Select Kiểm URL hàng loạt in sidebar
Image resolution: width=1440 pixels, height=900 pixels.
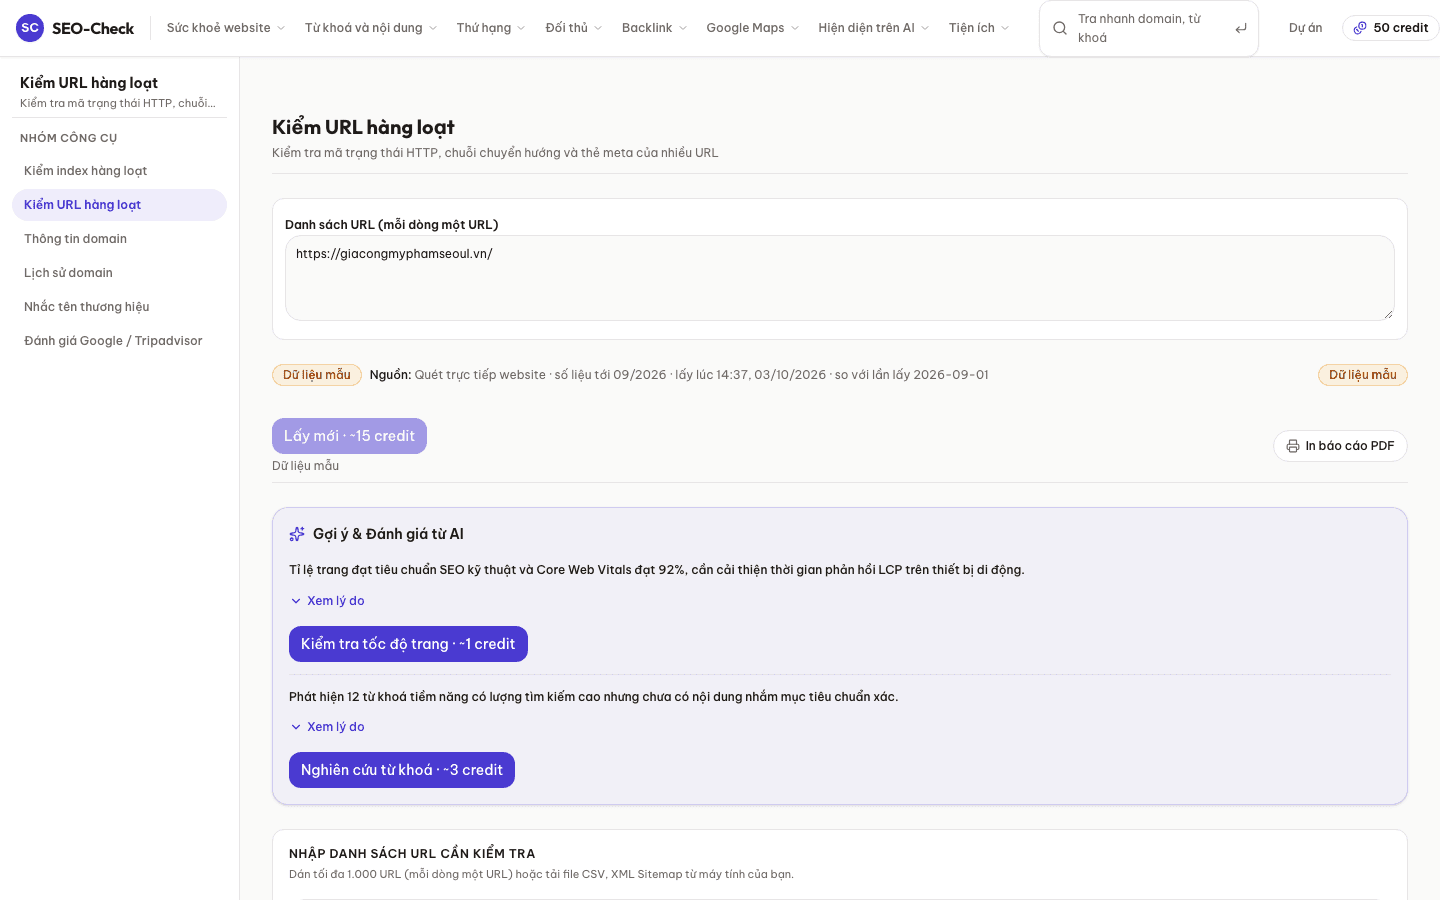click(120, 205)
